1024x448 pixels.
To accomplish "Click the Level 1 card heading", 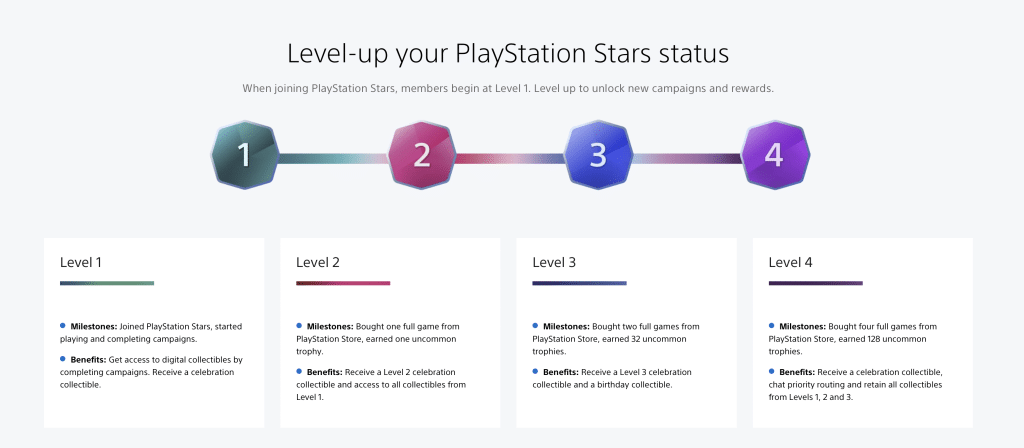I will (81, 263).
